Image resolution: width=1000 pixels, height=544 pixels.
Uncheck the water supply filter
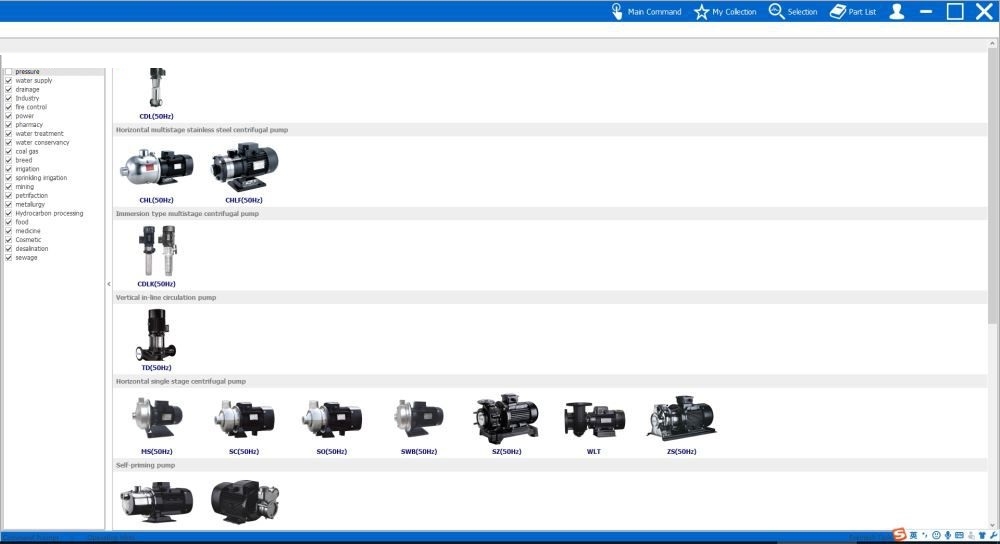click(x=9, y=81)
